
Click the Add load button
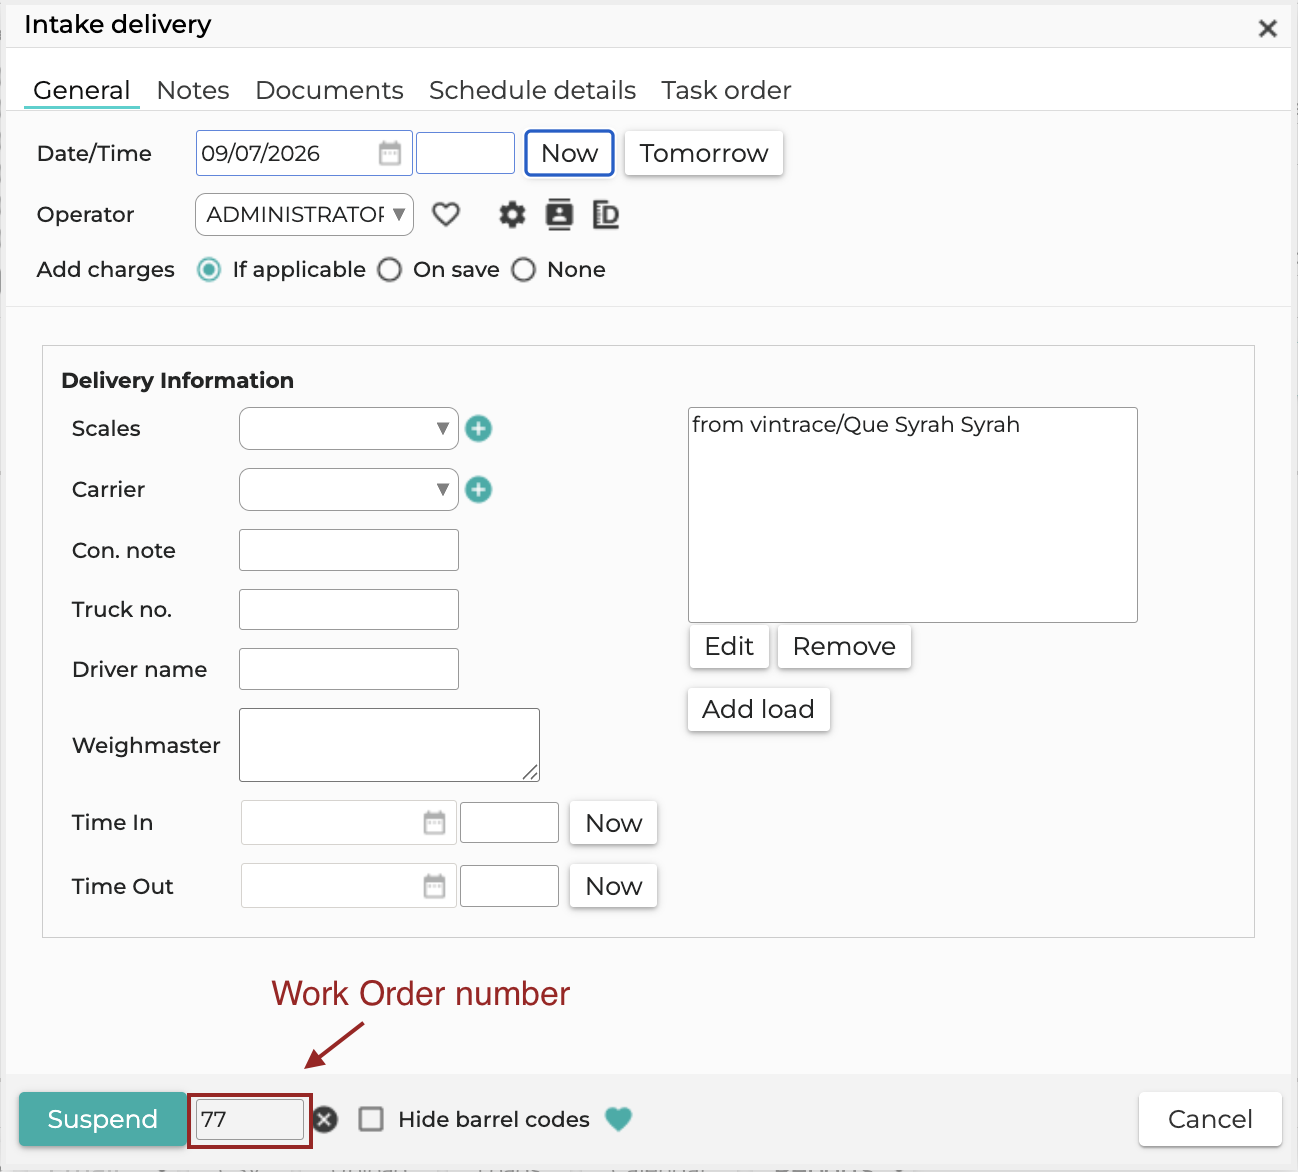[x=759, y=709]
